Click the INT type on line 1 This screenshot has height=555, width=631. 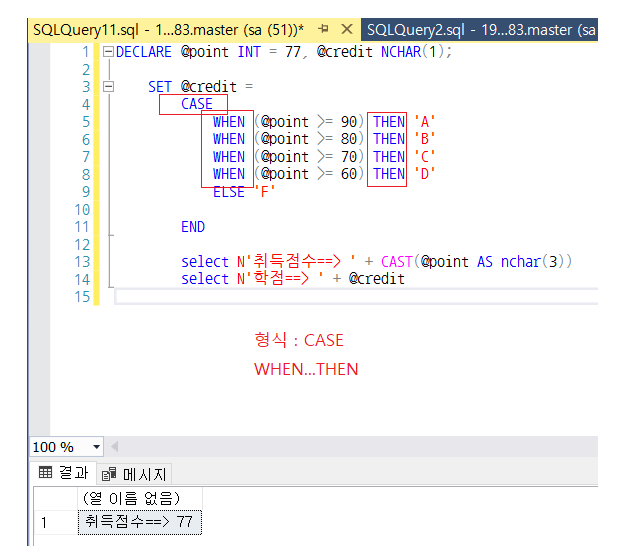[249, 52]
